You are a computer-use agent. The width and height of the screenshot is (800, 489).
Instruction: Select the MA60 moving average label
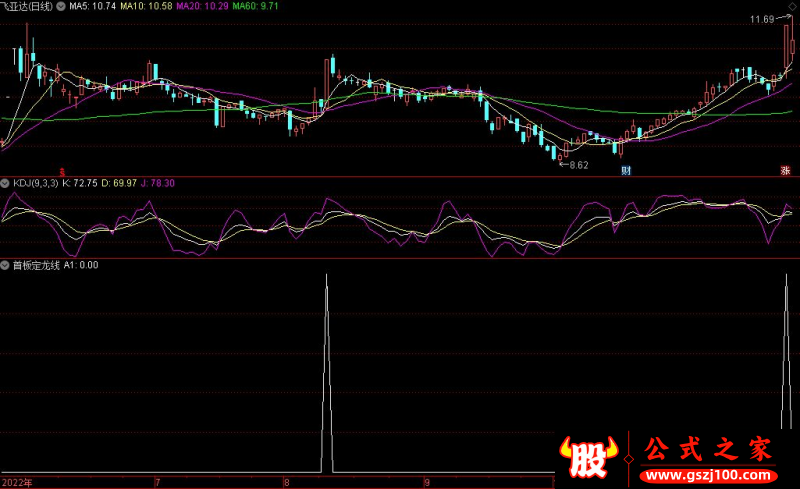[x=256, y=6]
